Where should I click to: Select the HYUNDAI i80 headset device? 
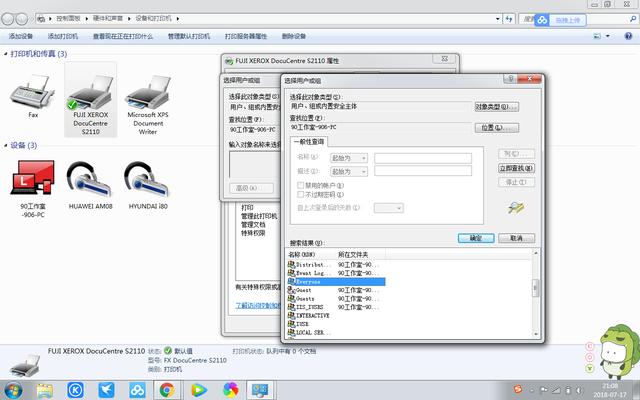(148, 185)
